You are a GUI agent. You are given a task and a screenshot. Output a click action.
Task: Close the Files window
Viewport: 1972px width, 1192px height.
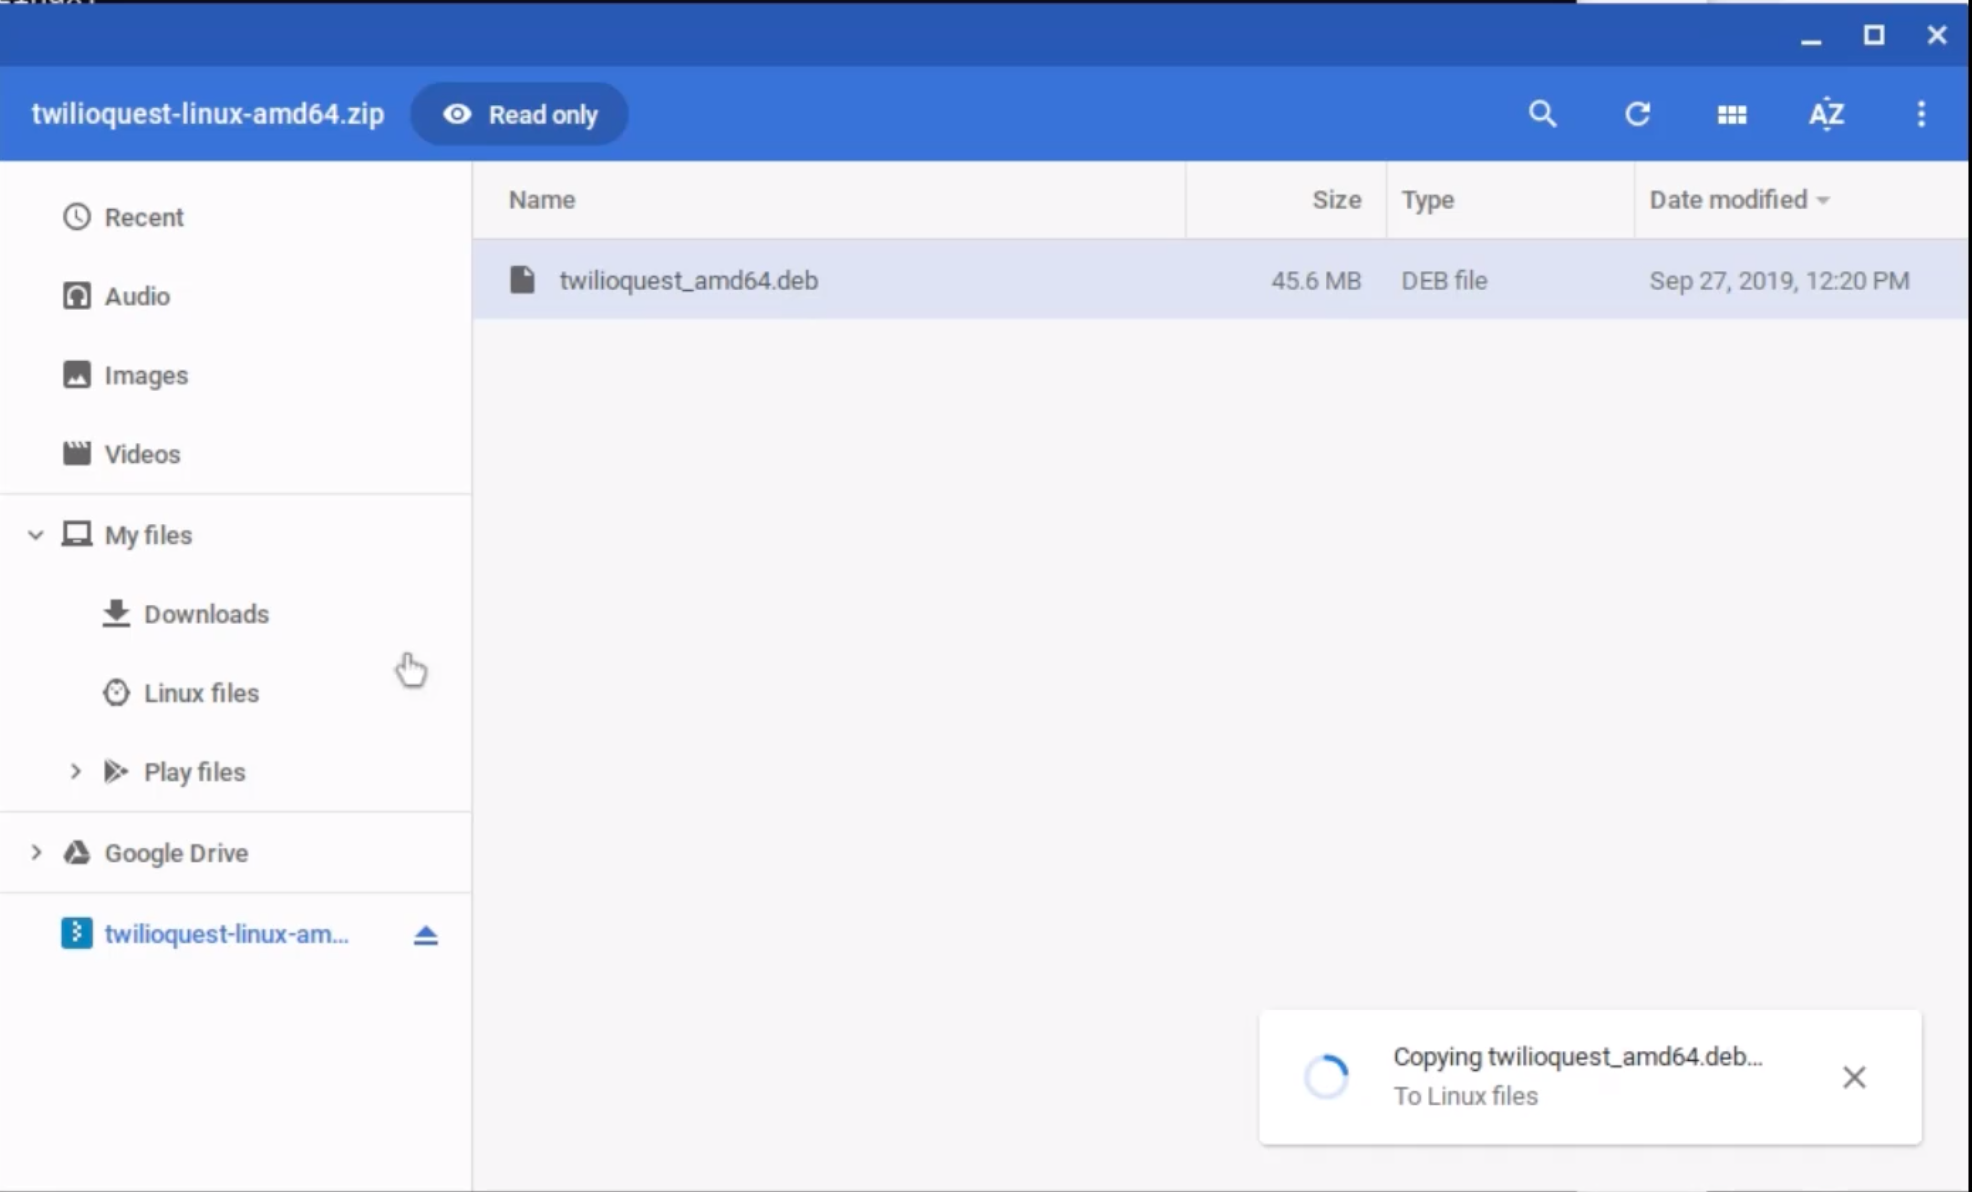pos(1937,35)
